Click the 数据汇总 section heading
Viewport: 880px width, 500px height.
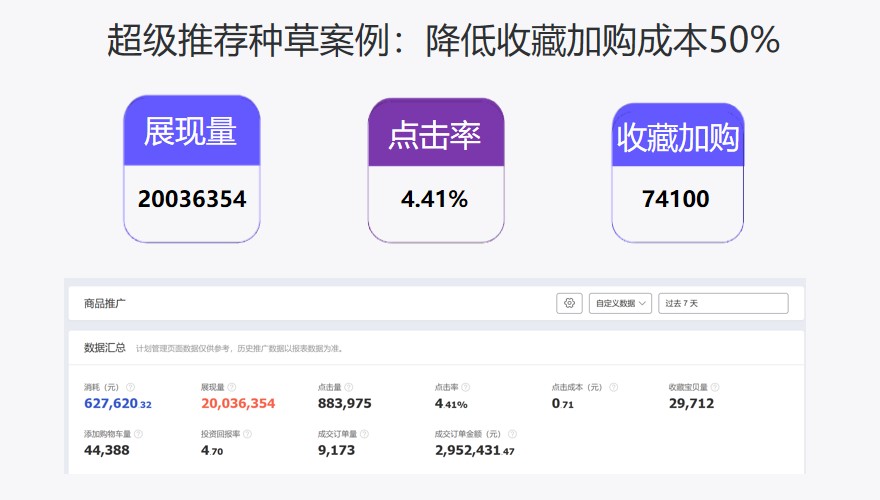104,348
